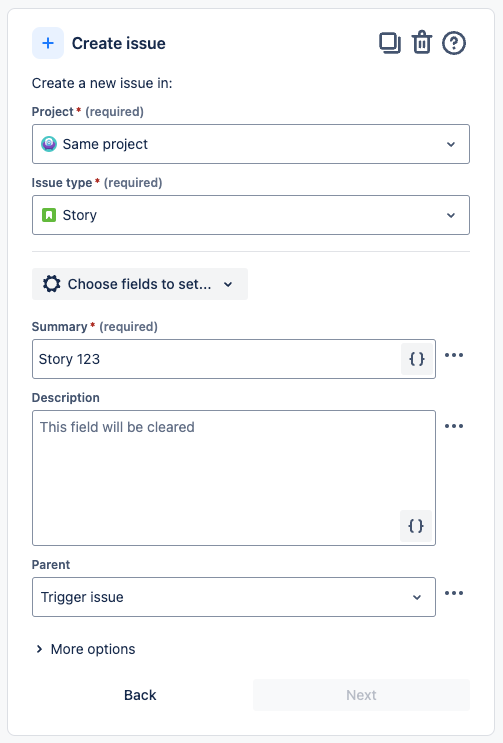Click the Story issue type icon
This screenshot has width=503, height=743.
(49, 215)
